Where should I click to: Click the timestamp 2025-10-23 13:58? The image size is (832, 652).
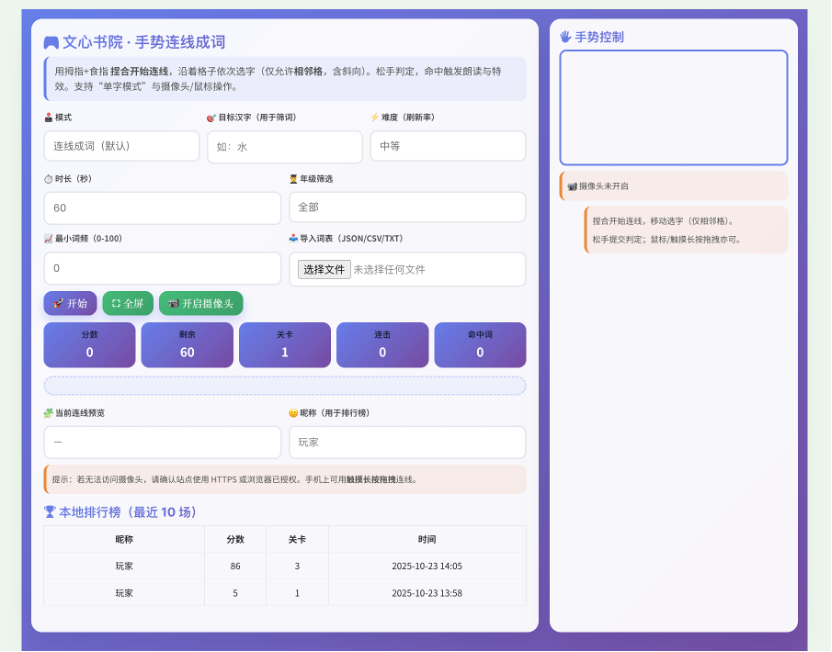tap(427, 593)
